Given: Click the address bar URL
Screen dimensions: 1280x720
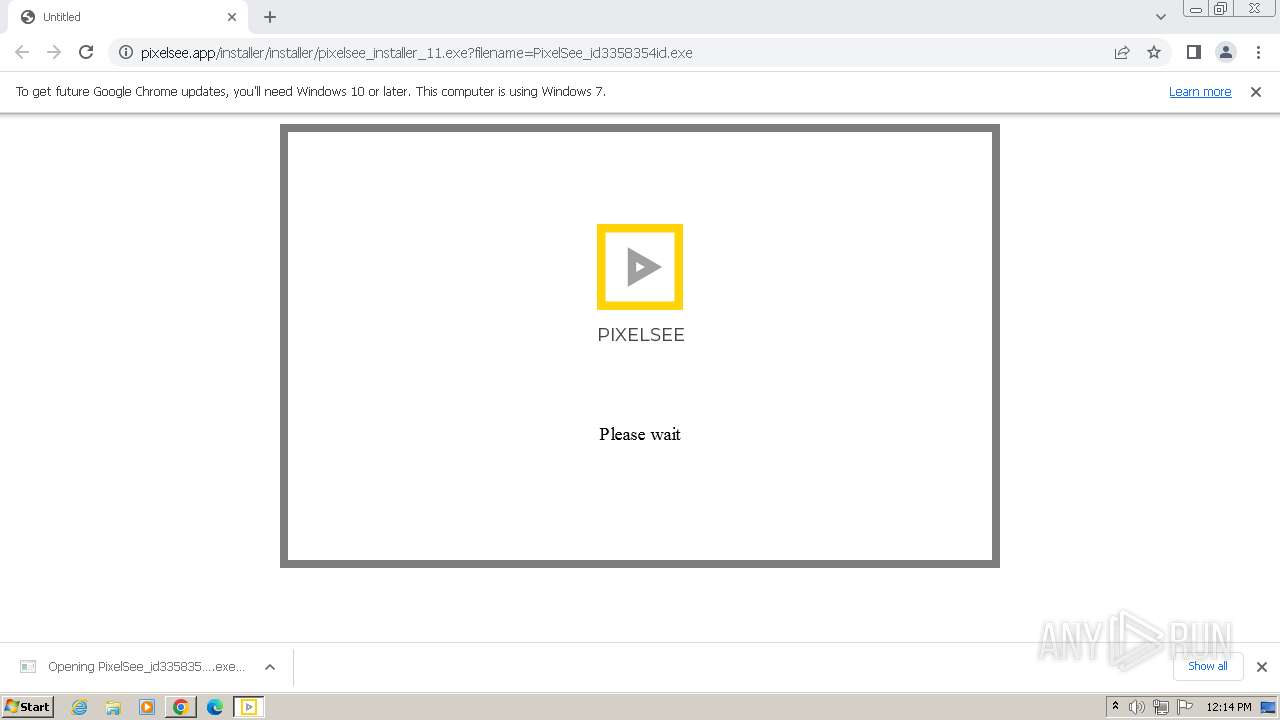Looking at the screenshot, I should tap(416, 52).
